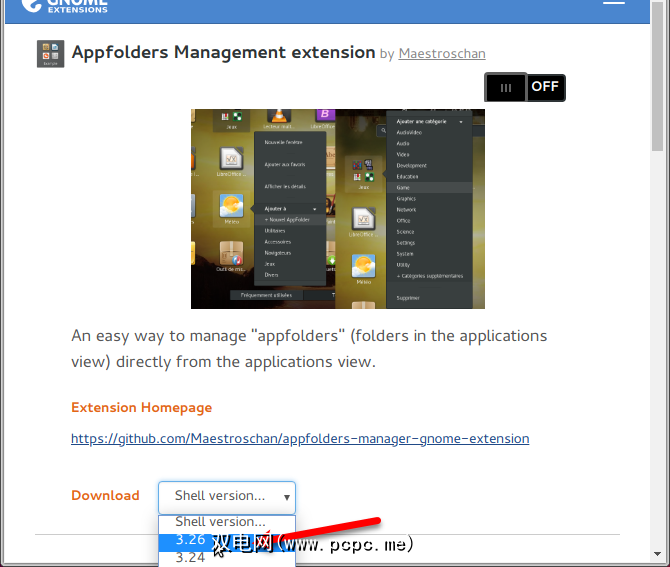Click the Download label
This screenshot has height=567, width=670.
pyautogui.click(x=106, y=495)
